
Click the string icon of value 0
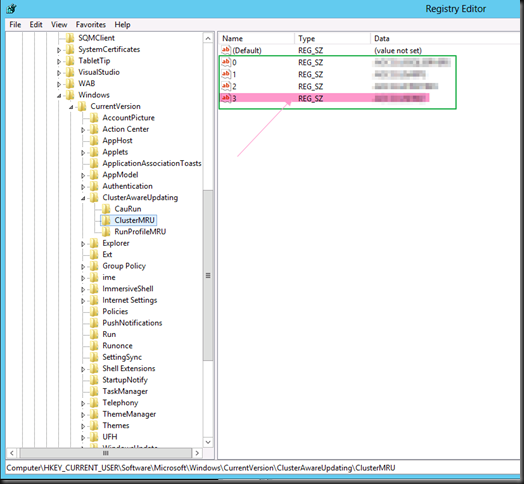pos(226,62)
